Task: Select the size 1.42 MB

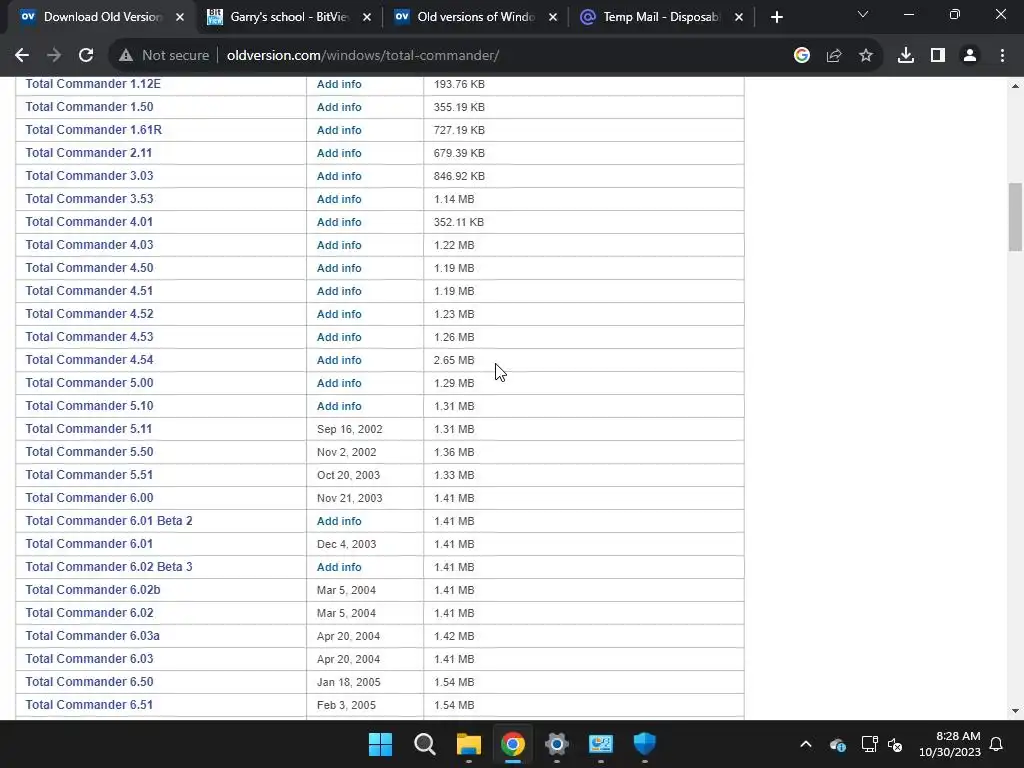Action: click(454, 636)
